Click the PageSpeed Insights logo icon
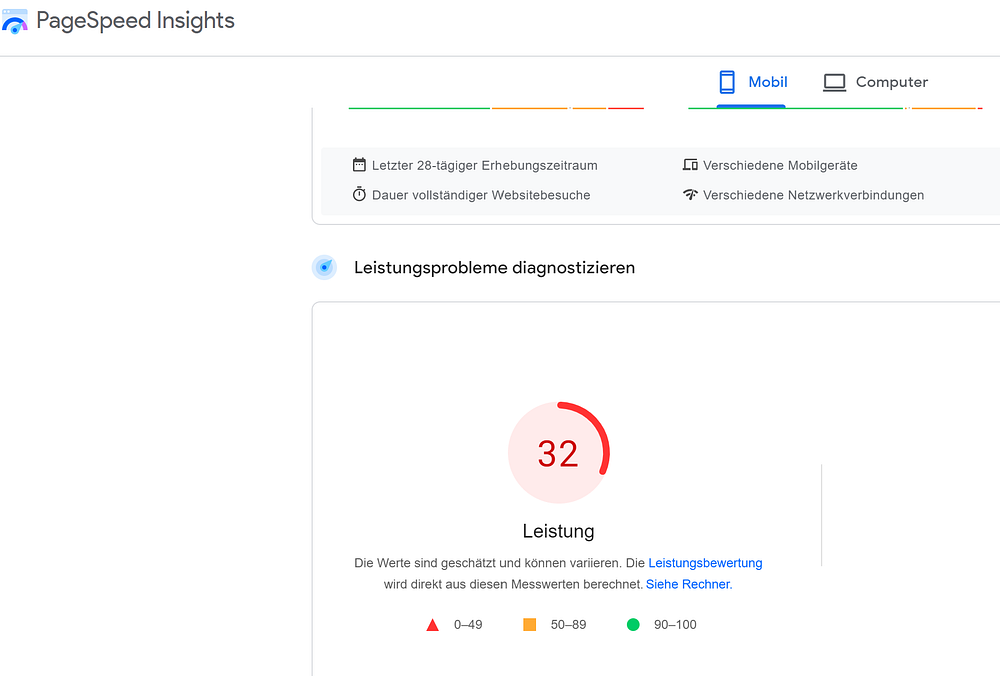This screenshot has width=1000, height=676. click(x=15, y=21)
